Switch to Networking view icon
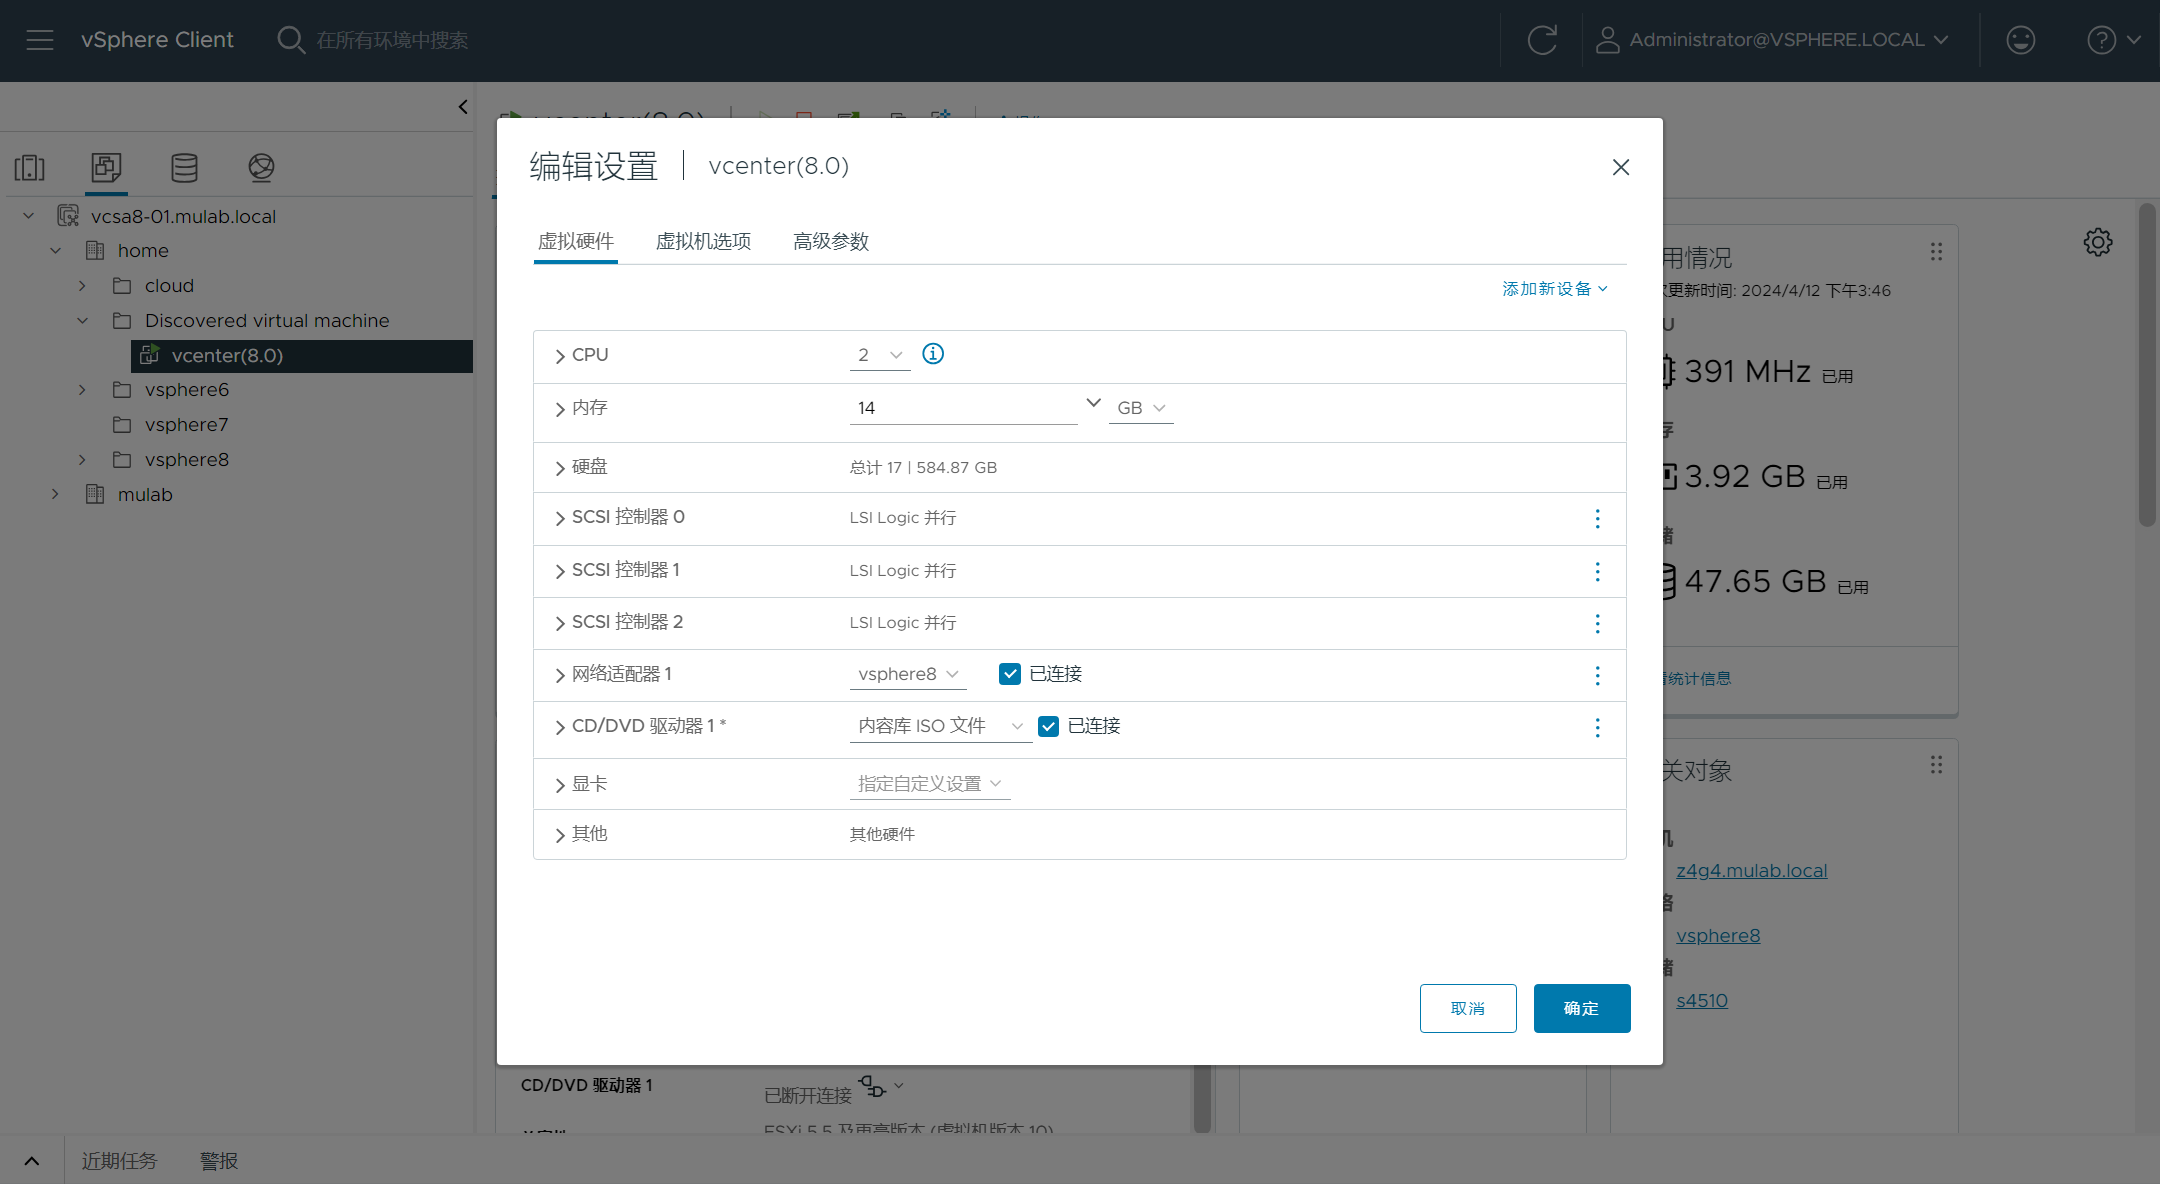 261,167
